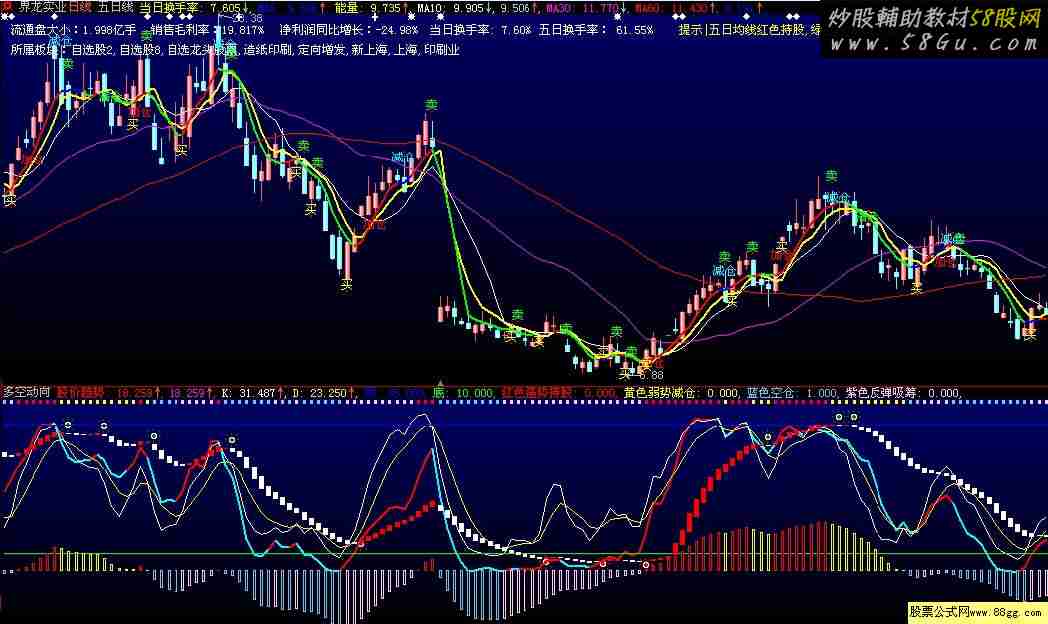
Task: Click the 印刷业 sector label
Action: tap(441, 49)
